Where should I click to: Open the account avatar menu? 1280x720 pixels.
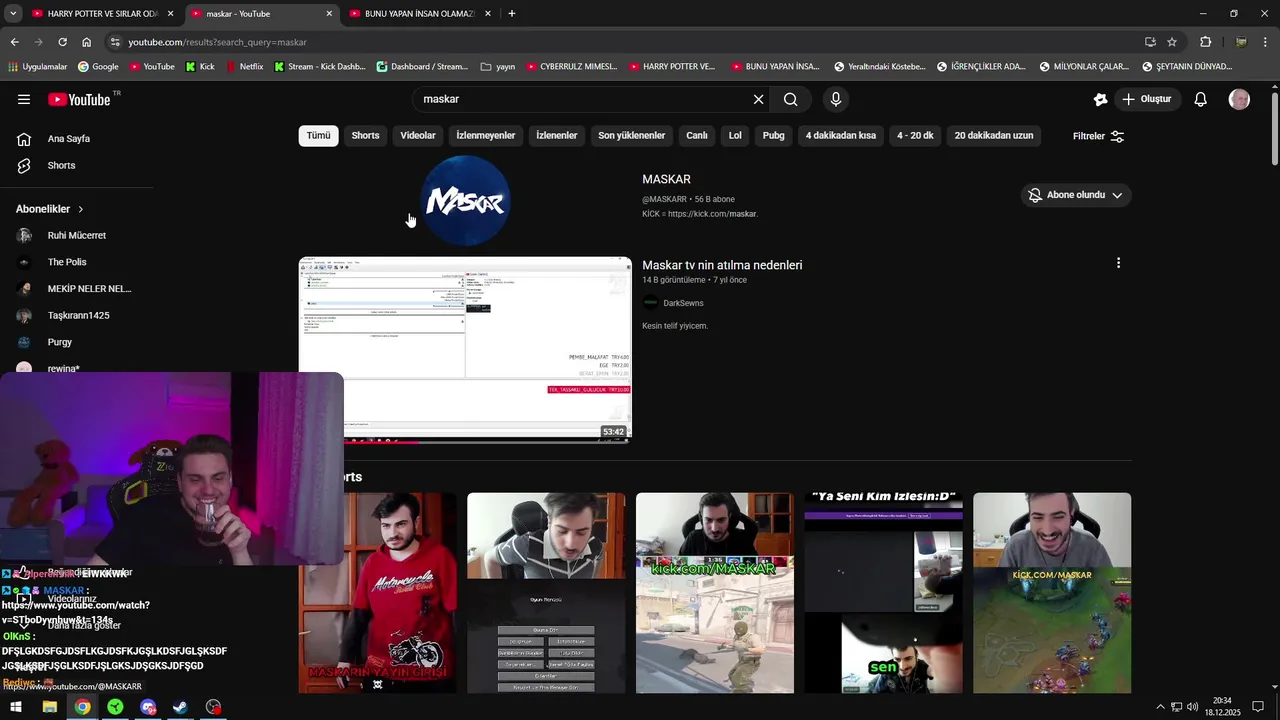pyautogui.click(x=1239, y=99)
